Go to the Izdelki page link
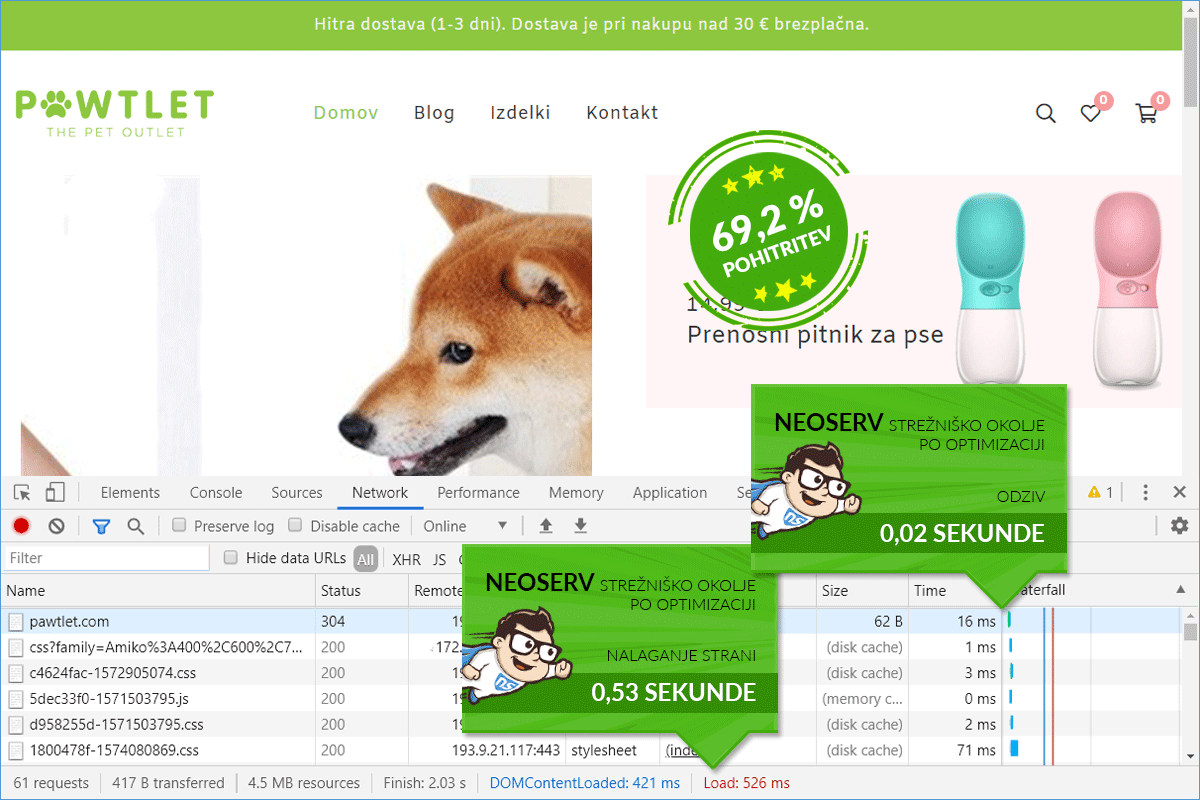 520,113
